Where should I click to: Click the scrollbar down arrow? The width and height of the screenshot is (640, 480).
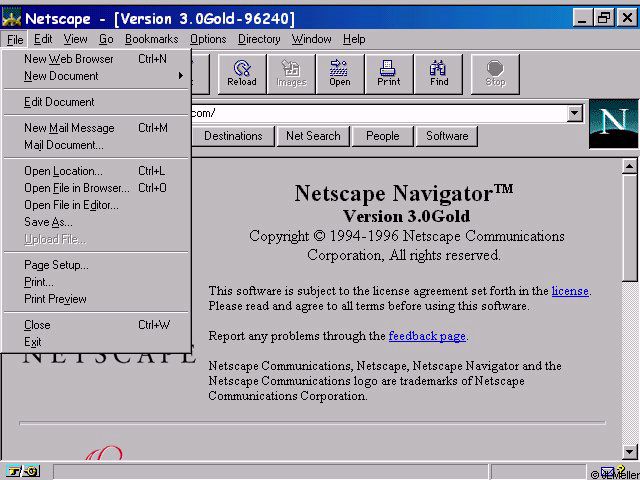(629, 451)
